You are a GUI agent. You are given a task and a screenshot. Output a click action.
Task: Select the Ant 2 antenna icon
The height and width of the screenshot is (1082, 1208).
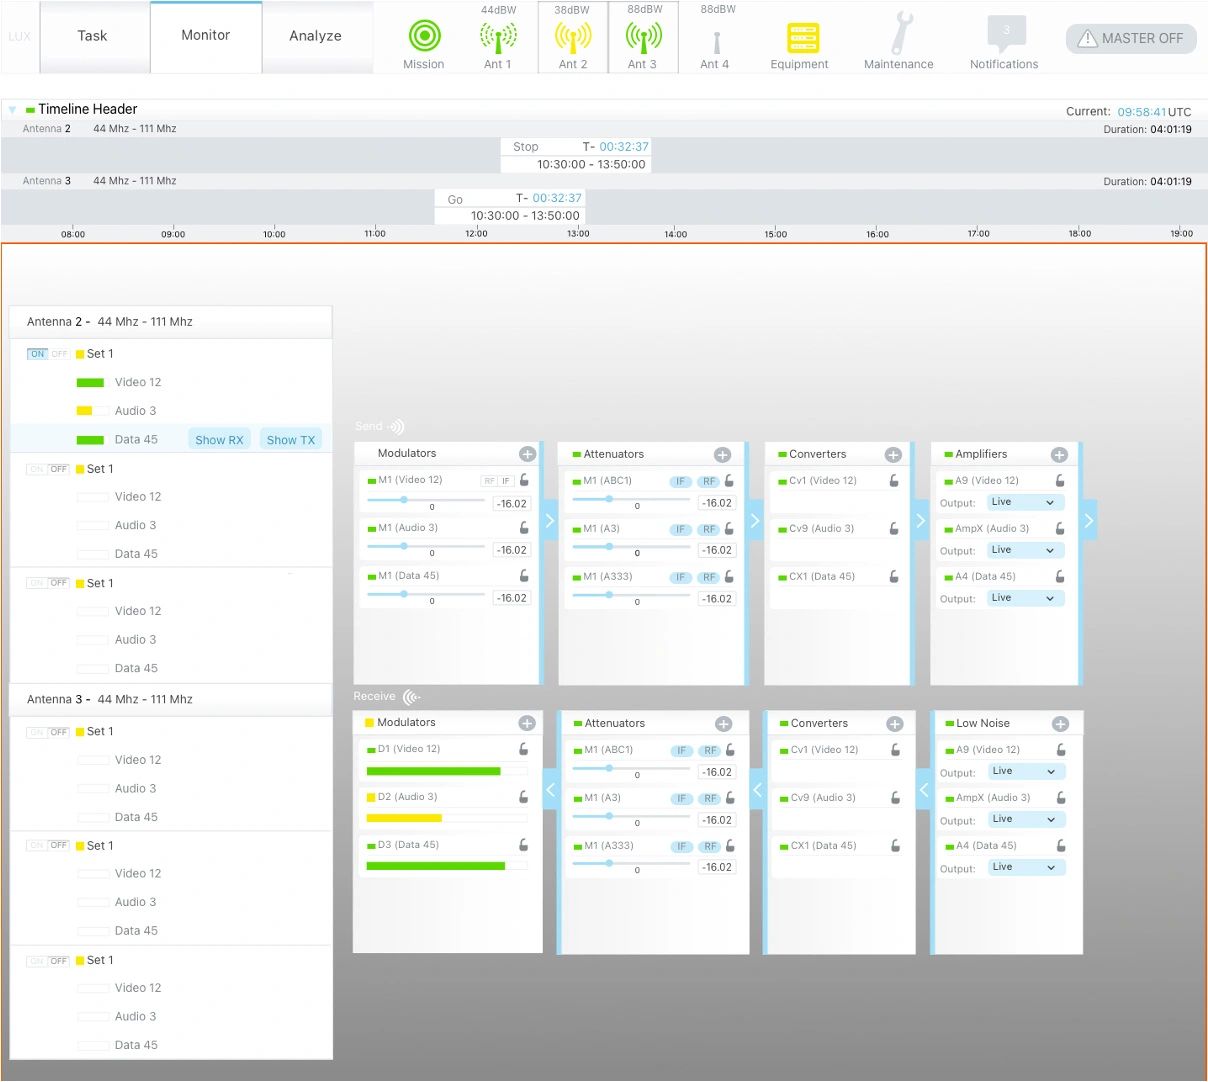point(573,38)
